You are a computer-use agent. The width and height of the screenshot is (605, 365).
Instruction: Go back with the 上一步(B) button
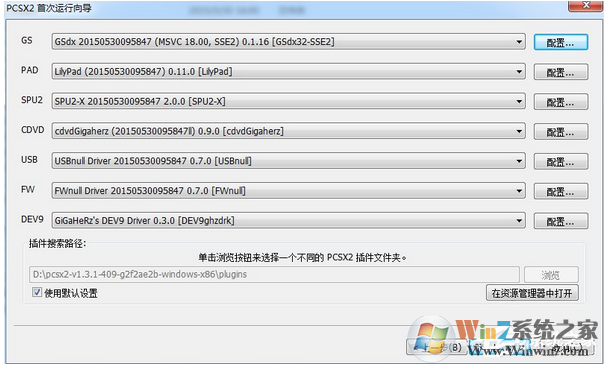point(436,347)
